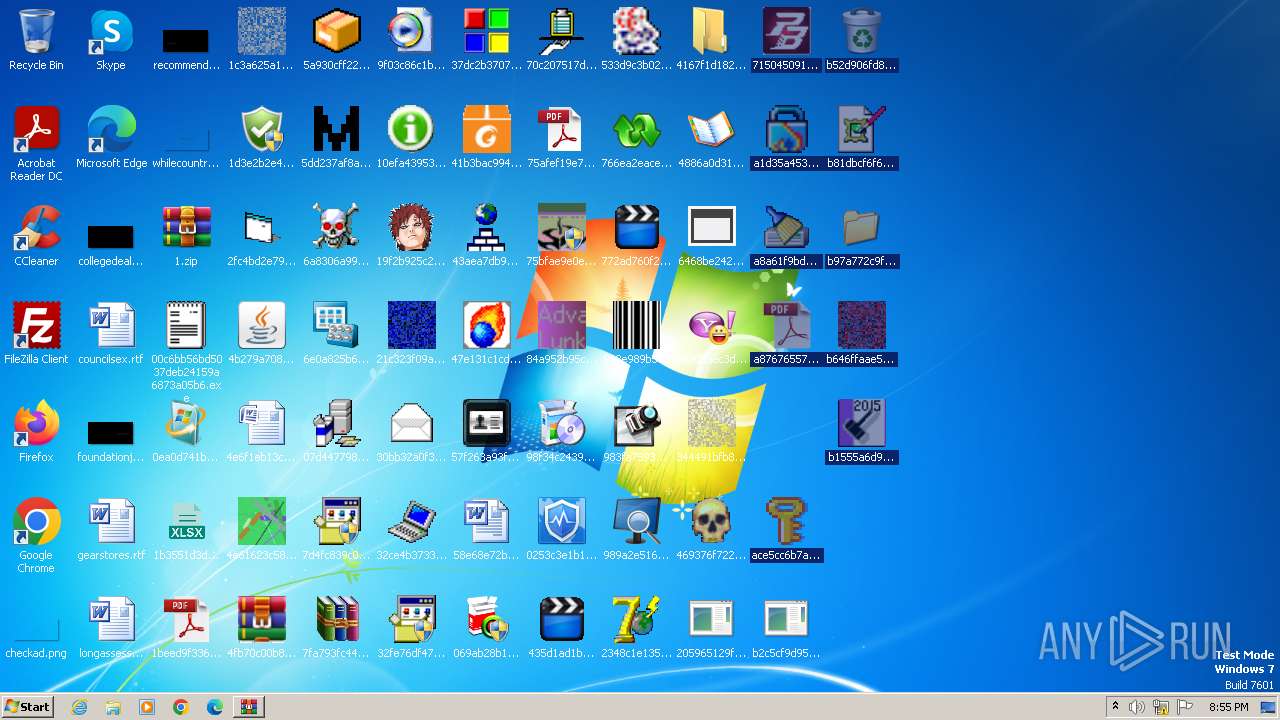Select the black M icon 5dd237af8a

(336, 138)
